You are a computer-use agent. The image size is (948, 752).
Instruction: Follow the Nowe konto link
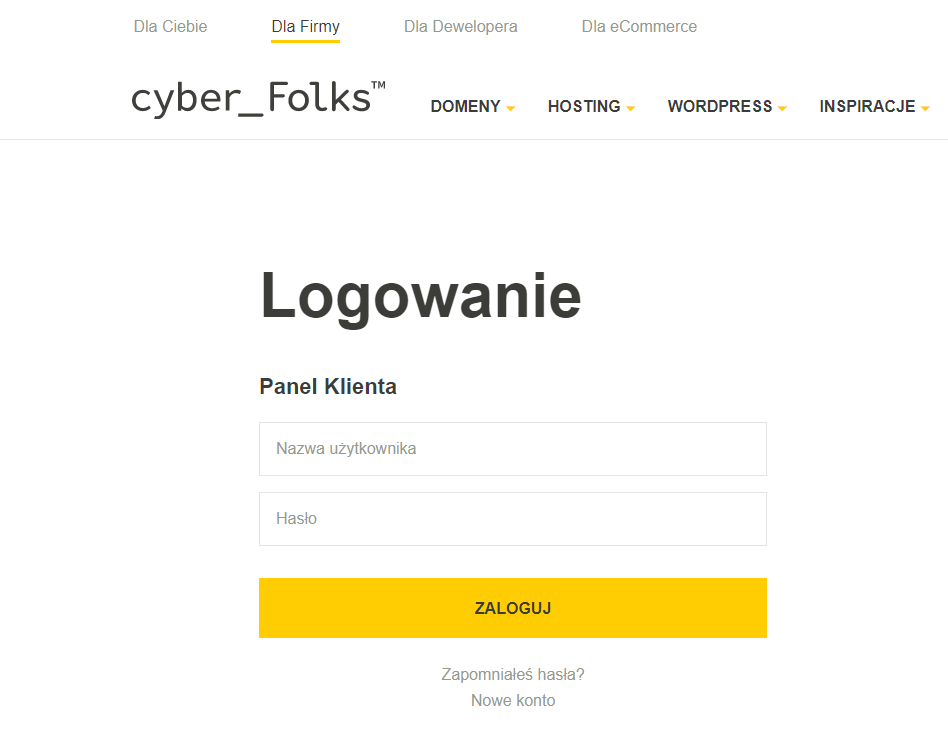[x=513, y=701]
